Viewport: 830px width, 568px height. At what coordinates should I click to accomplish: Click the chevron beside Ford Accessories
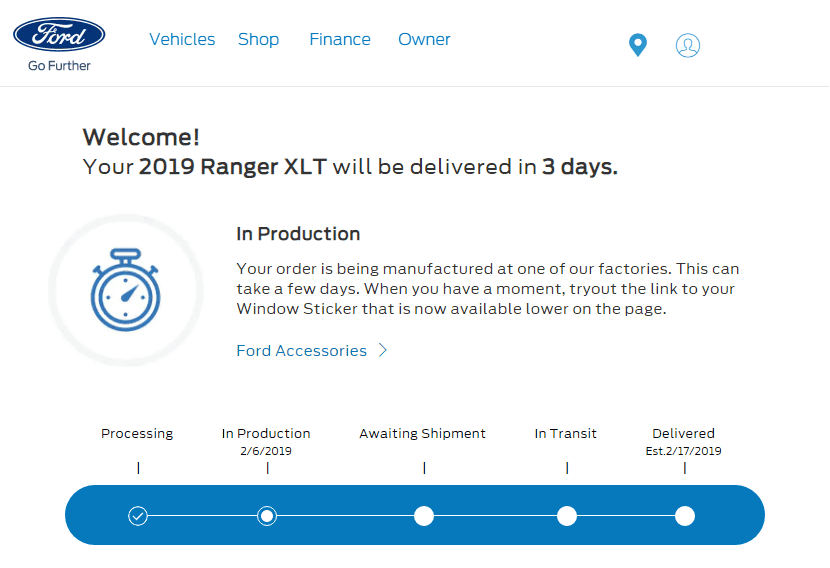[383, 350]
